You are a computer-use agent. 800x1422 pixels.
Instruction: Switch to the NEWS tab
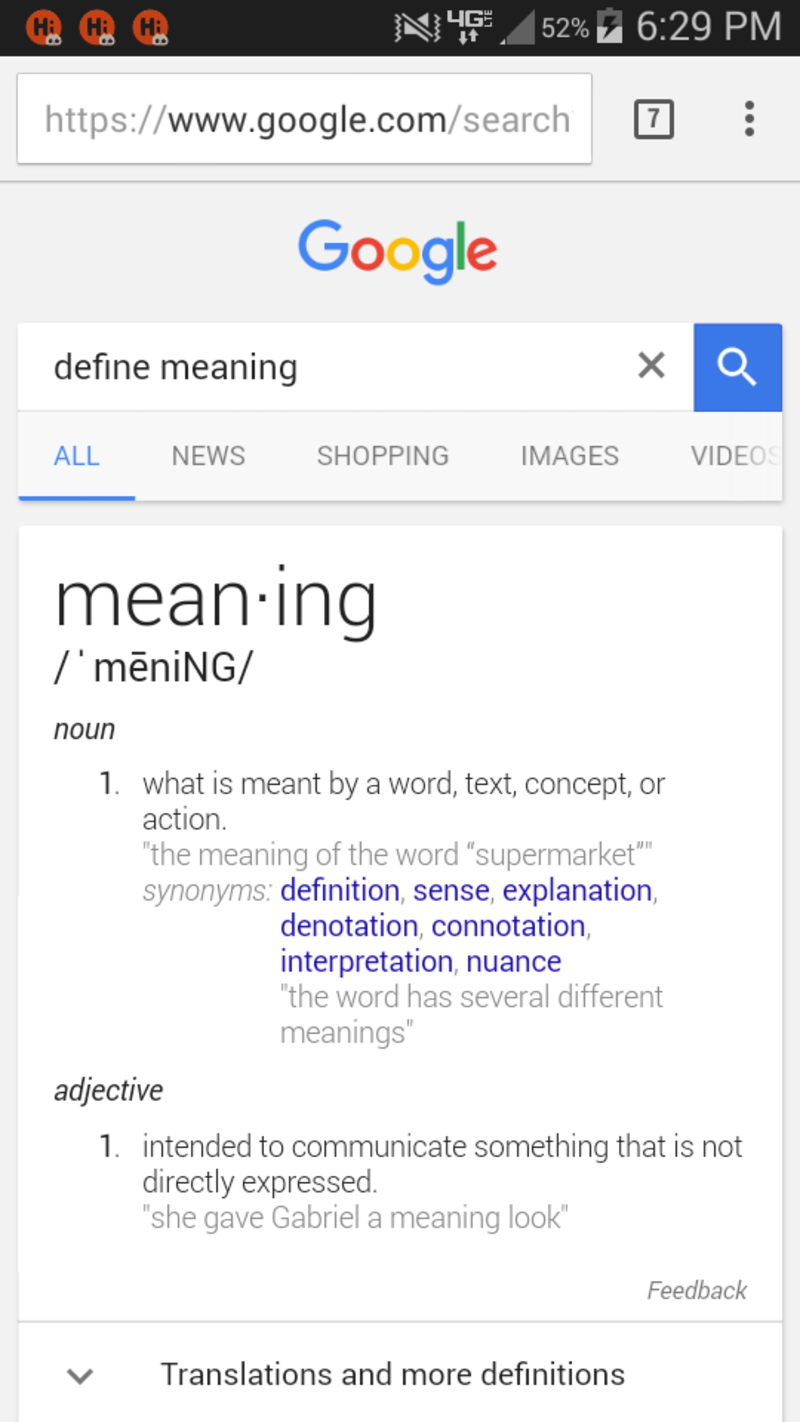click(x=207, y=456)
